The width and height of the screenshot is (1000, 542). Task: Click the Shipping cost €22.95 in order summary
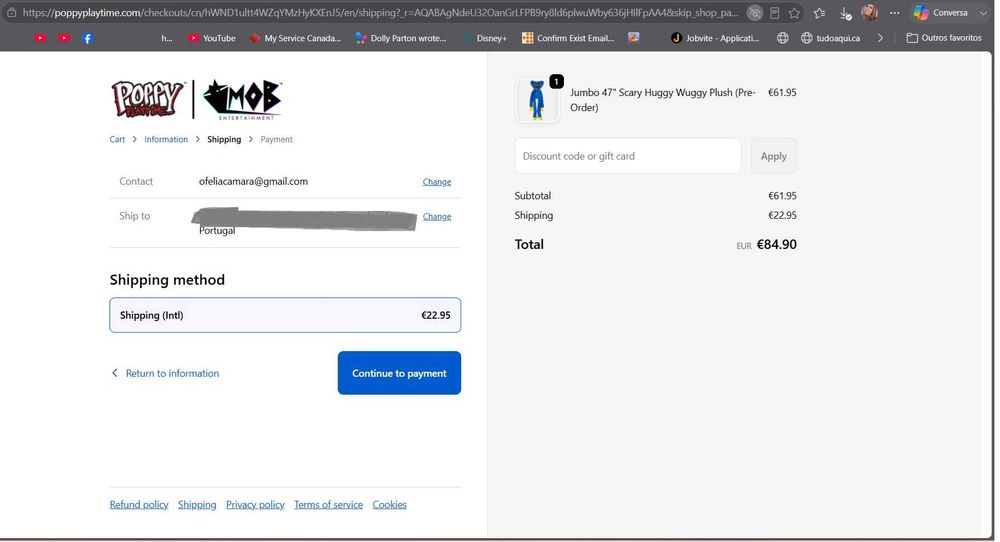pyautogui.click(x=782, y=216)
